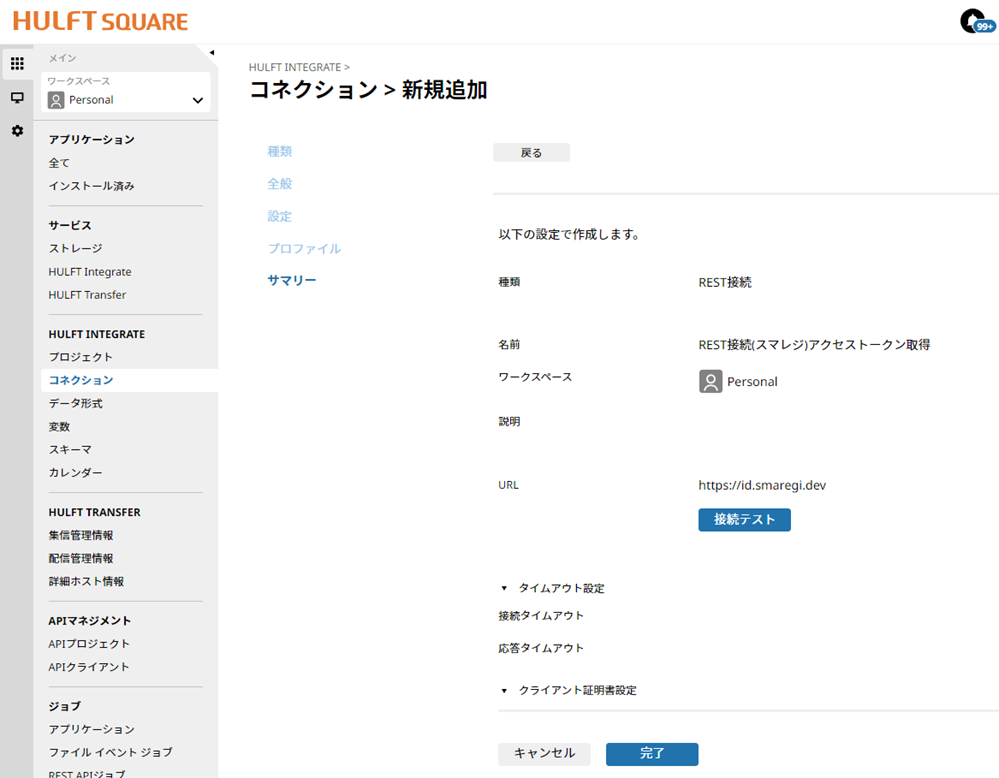
Task: Click the Personal avatar icon in workspace selector
Action: (x=56, y=100)
